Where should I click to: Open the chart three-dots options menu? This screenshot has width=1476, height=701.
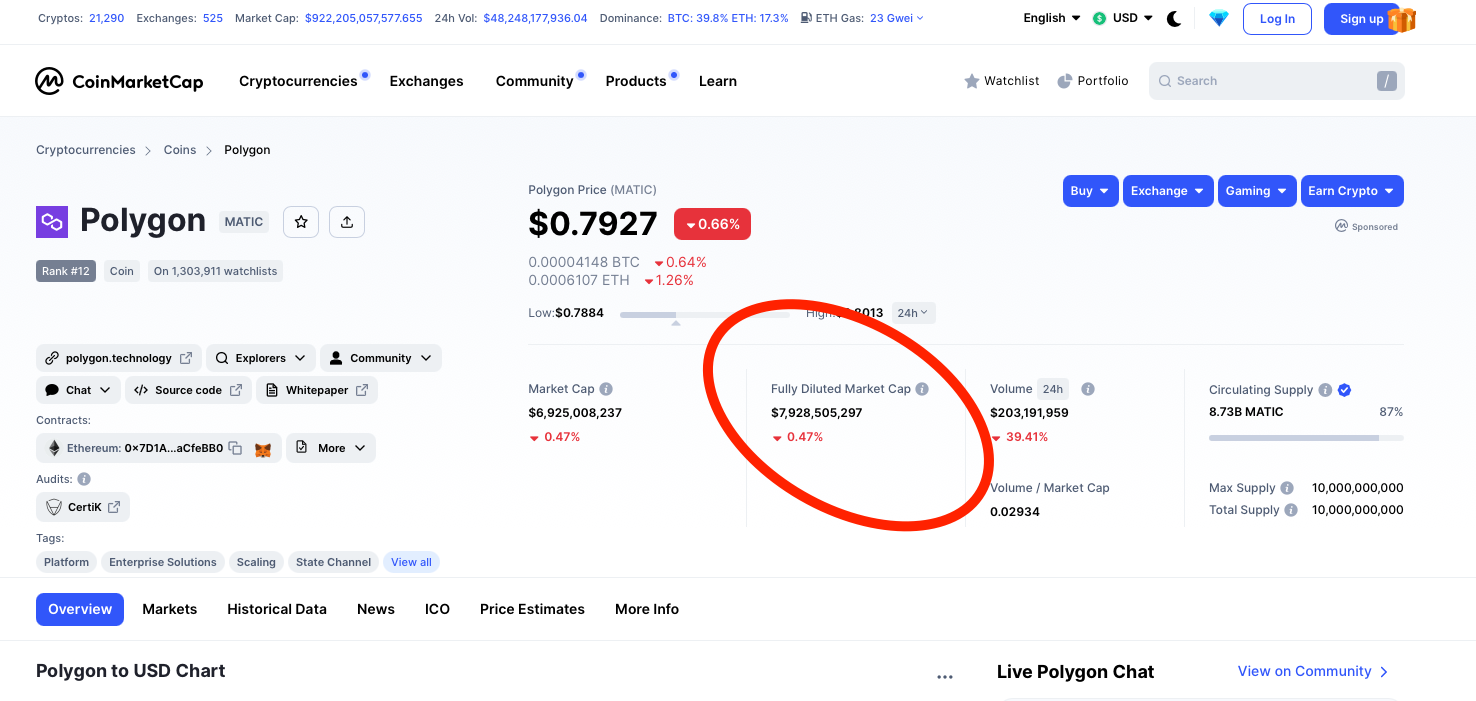[945, 677]
